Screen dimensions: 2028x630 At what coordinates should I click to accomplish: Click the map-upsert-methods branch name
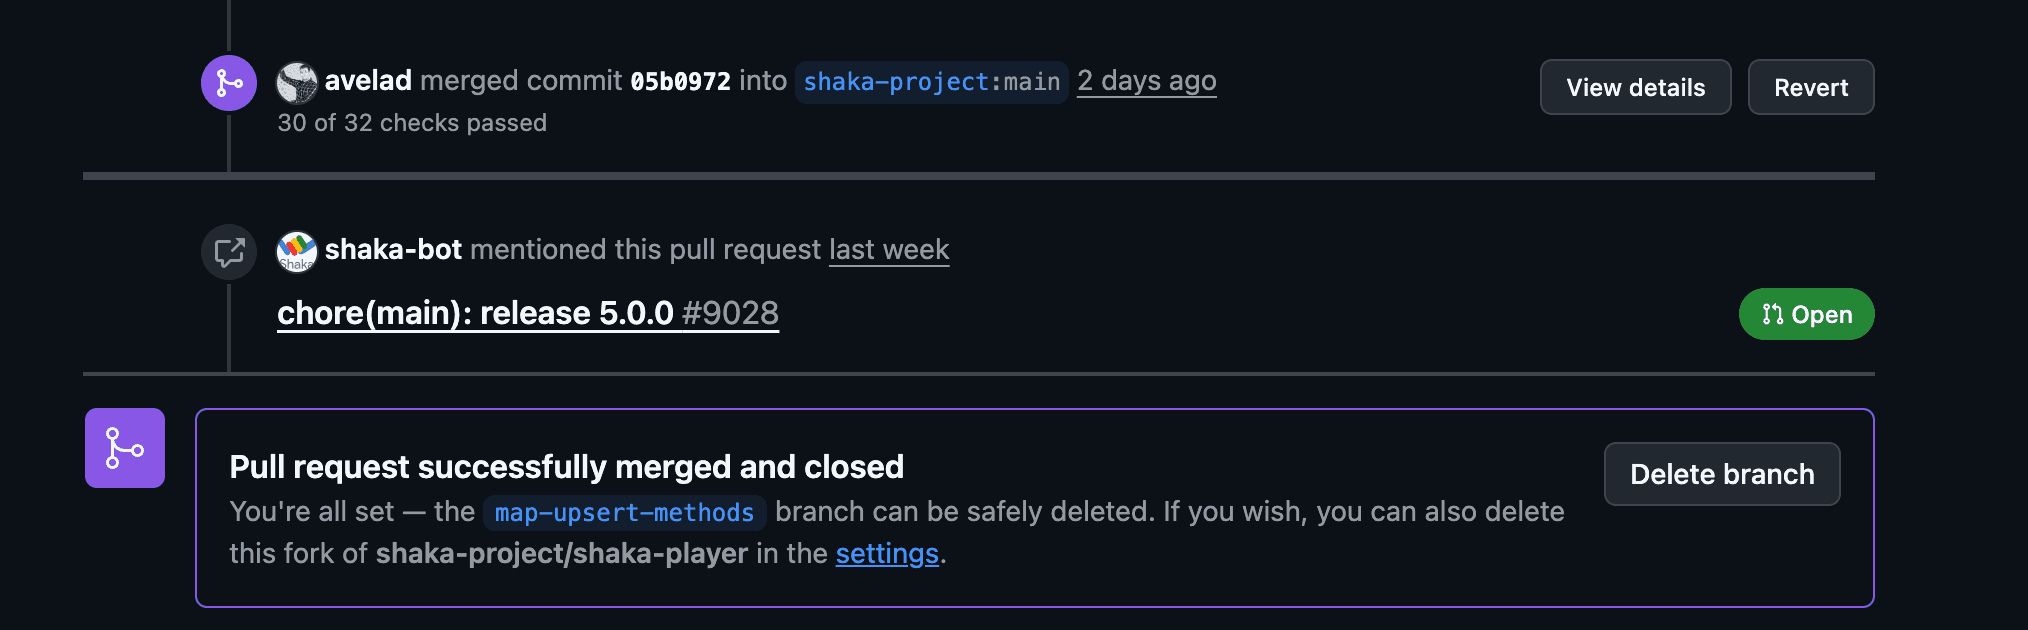pyautogui.click(x=624, y=513)
